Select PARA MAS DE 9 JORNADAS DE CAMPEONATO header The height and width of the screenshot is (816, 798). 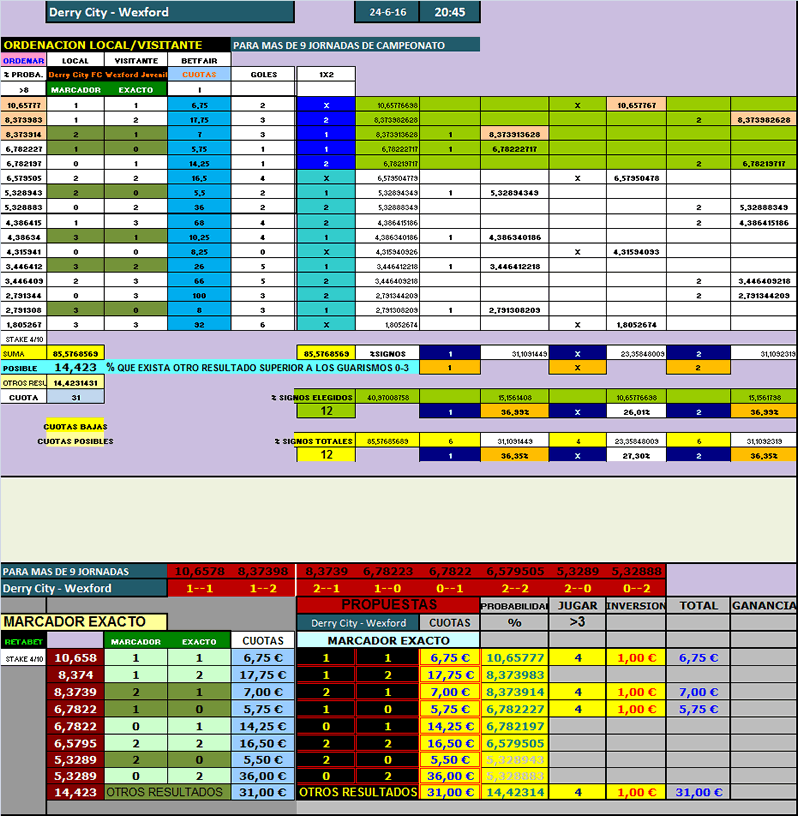[356, 45]
